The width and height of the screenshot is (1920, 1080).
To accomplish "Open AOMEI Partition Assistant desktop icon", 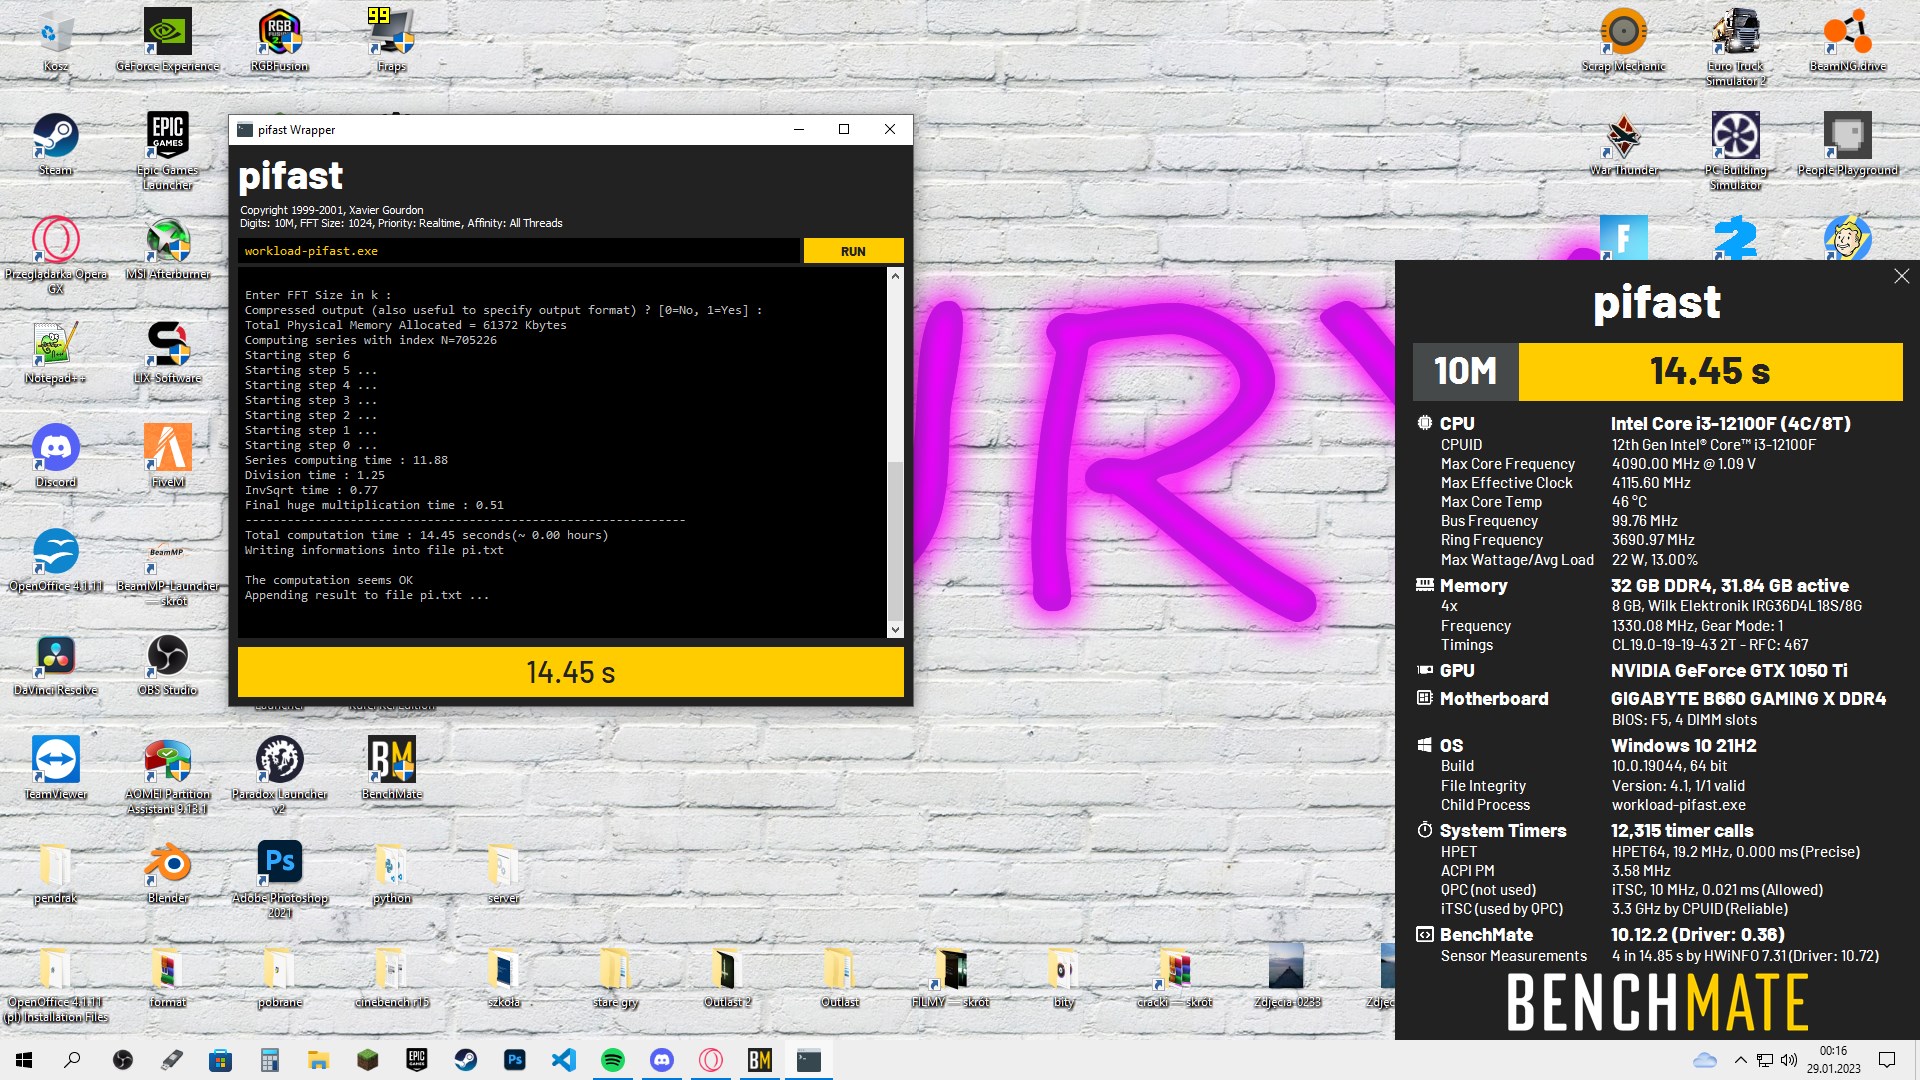I will click(168, 775).
